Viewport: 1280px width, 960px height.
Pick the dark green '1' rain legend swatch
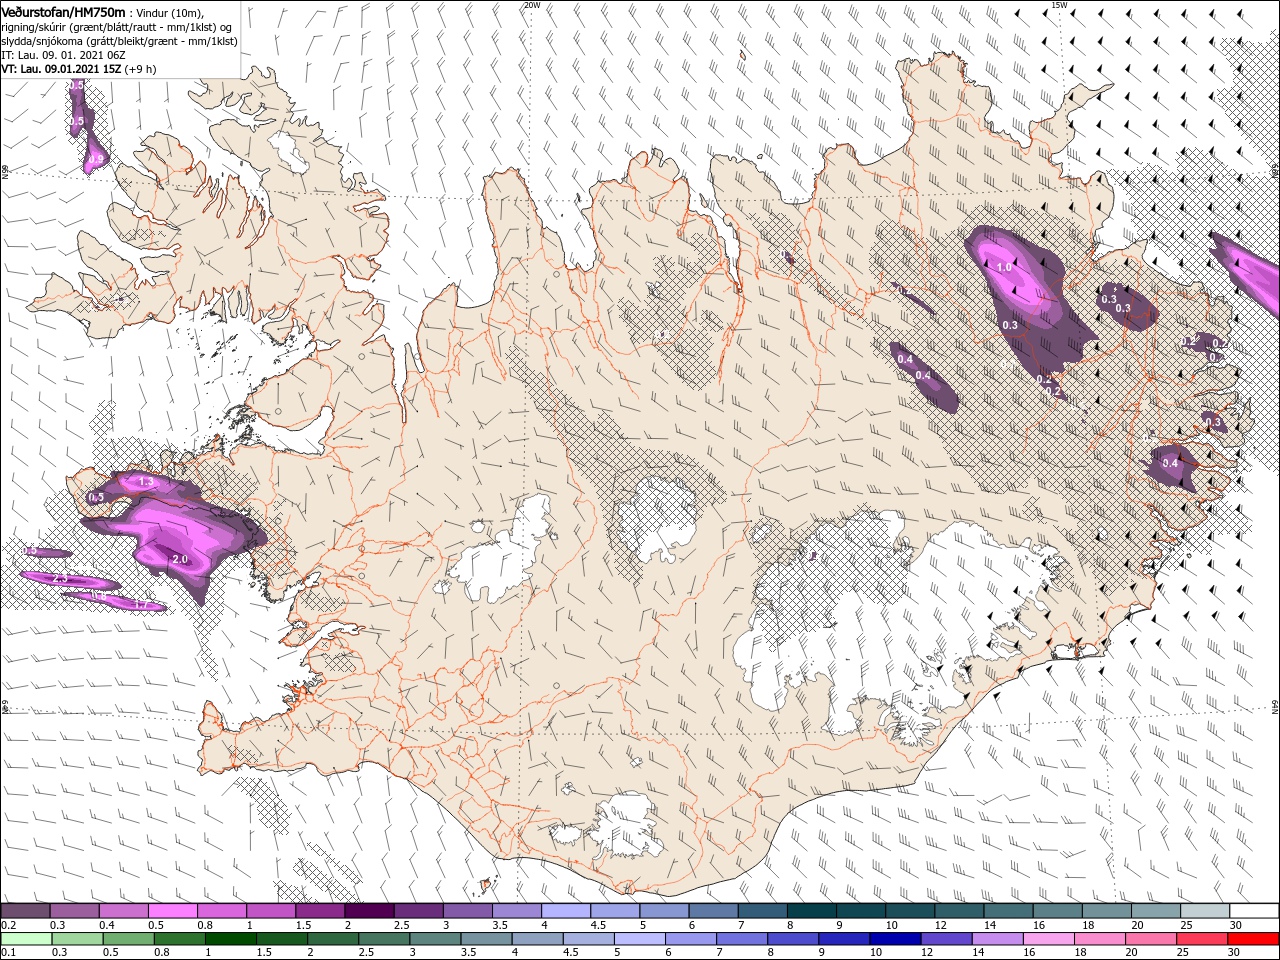point(230,938)
